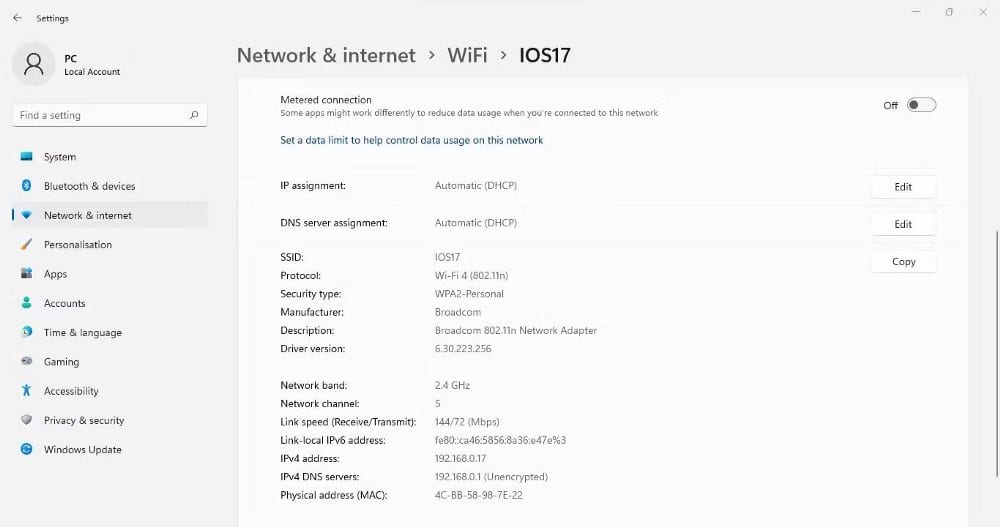
Task: Edit the DNS server assignment
Action: pyautogui.click(x=903, y=224)
